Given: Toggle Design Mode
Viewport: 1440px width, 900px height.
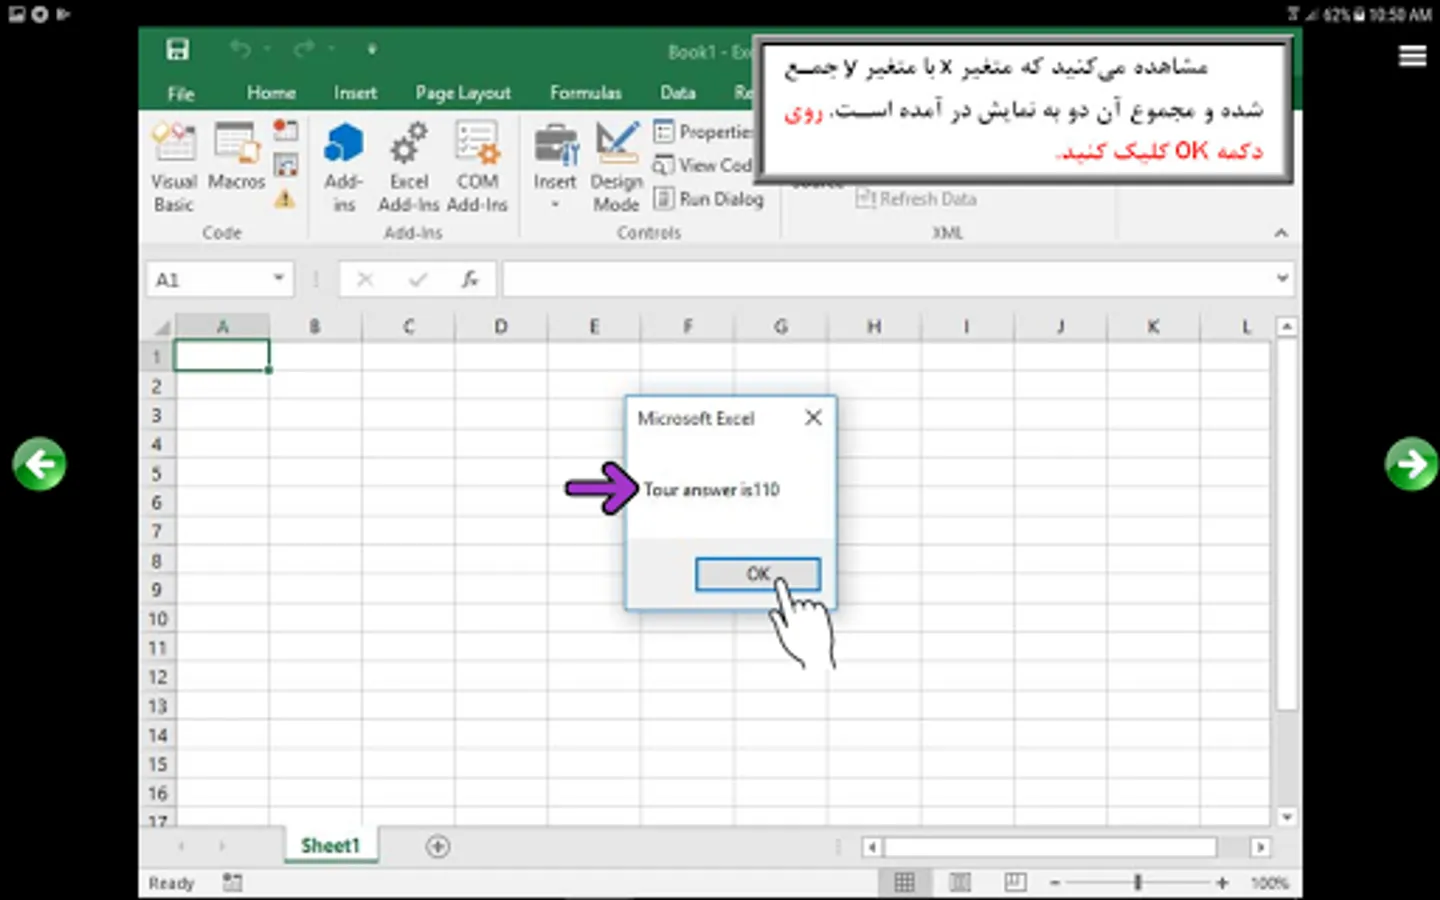Looking at the screenshot, I should pos(616,166).
